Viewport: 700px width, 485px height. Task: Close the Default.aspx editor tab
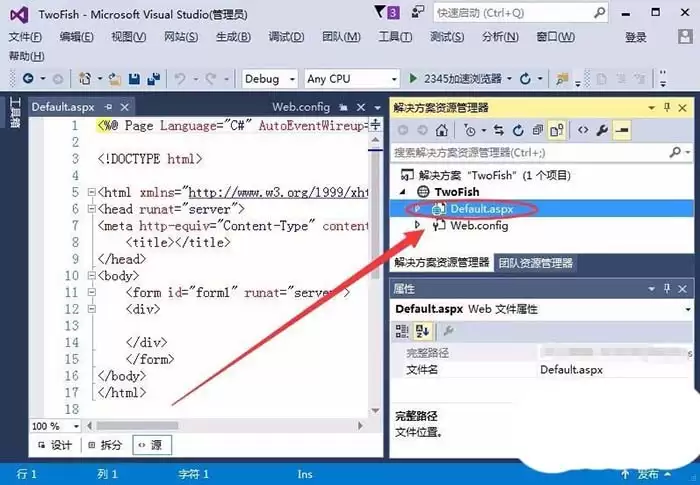click(125, 107)
